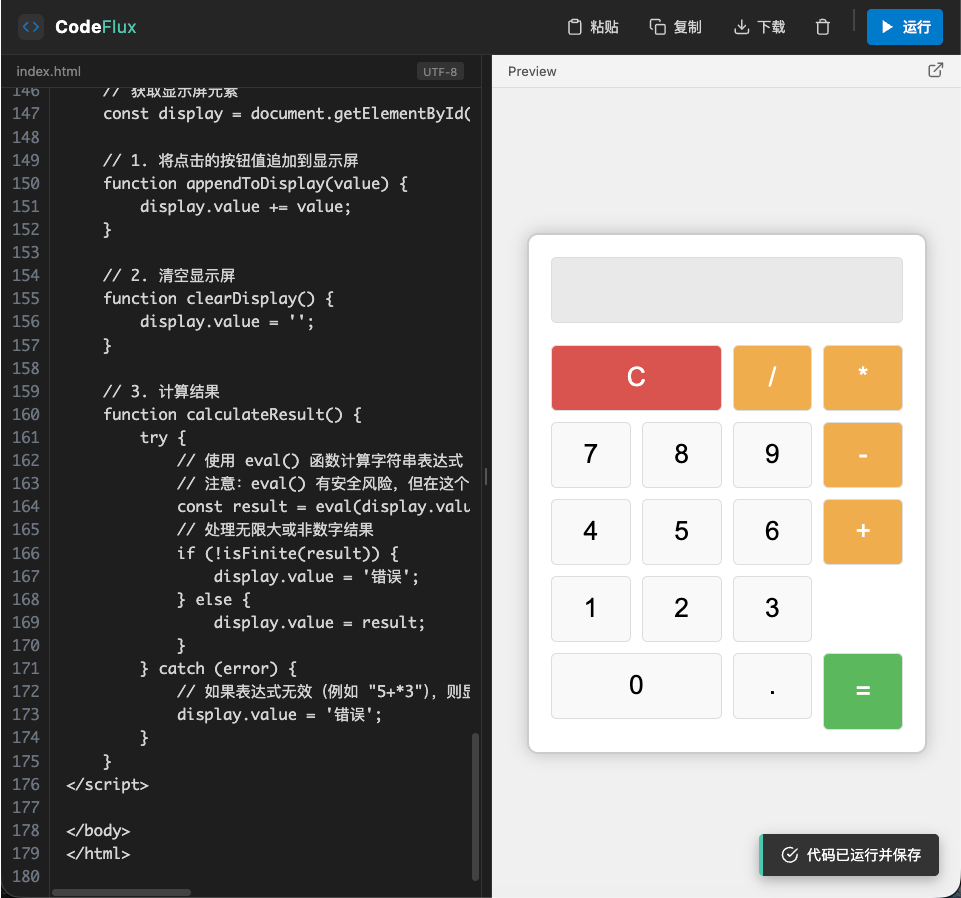Click the editor horizontal scrollbar thumb

(121, 892)
